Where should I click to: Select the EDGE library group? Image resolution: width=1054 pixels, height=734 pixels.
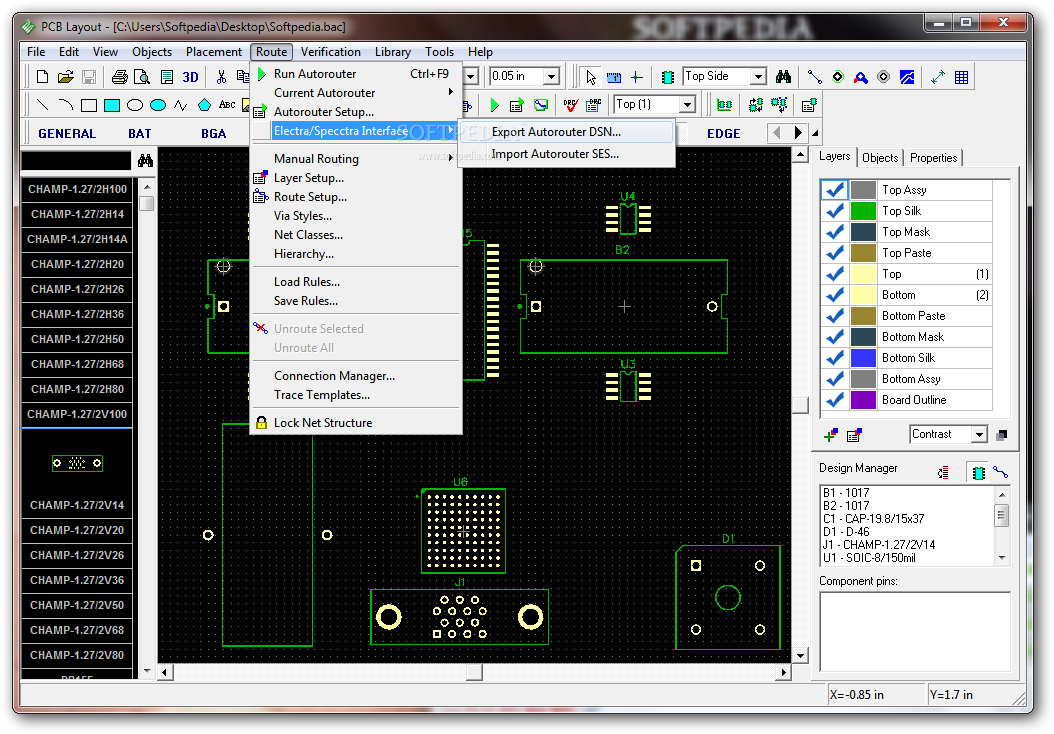[x=723, y=134]
